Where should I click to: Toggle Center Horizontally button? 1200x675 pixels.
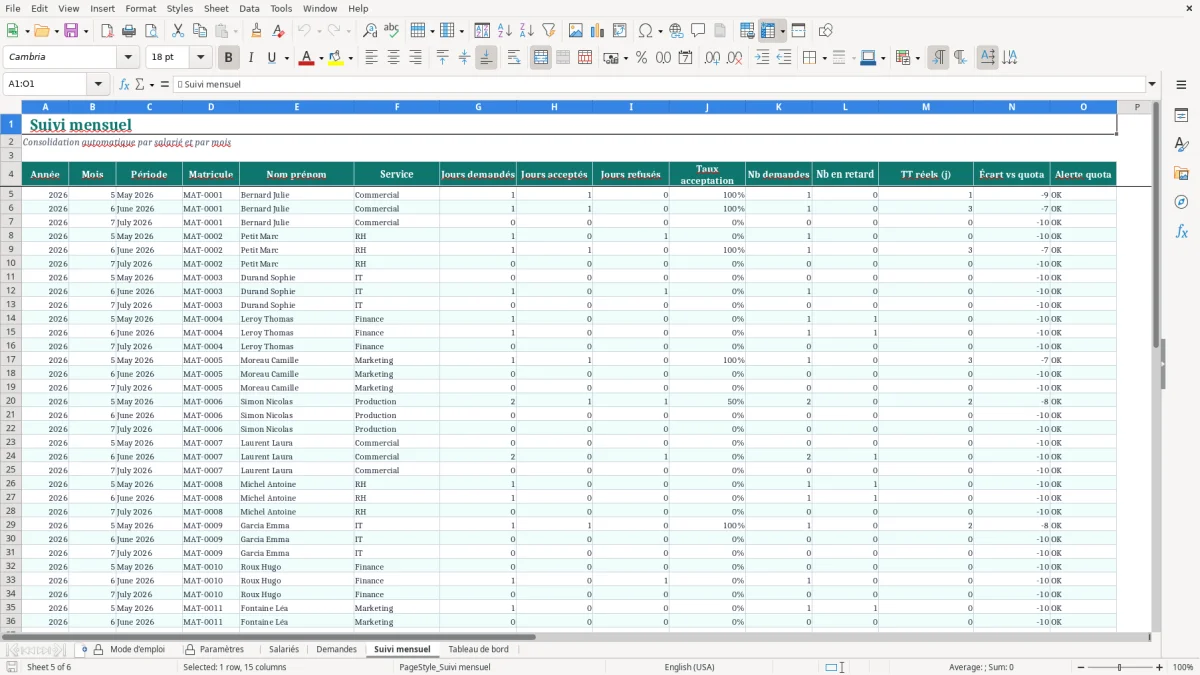point(393,58)
